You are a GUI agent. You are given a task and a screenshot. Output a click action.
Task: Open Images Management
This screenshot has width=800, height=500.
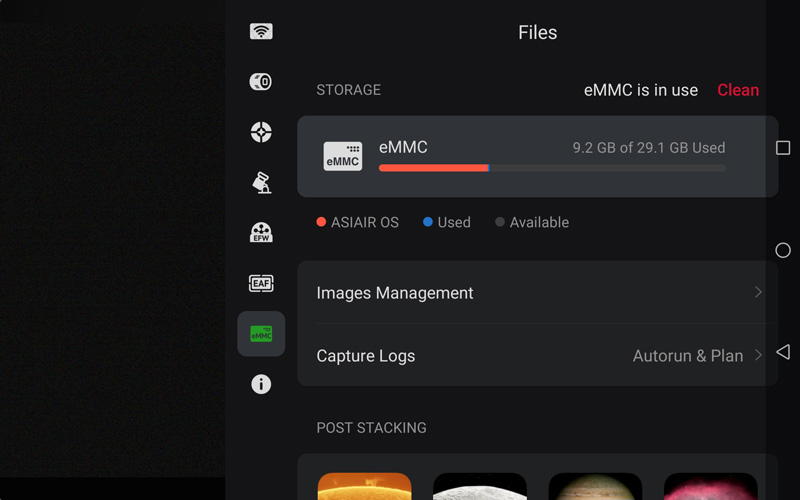(538, 292)
